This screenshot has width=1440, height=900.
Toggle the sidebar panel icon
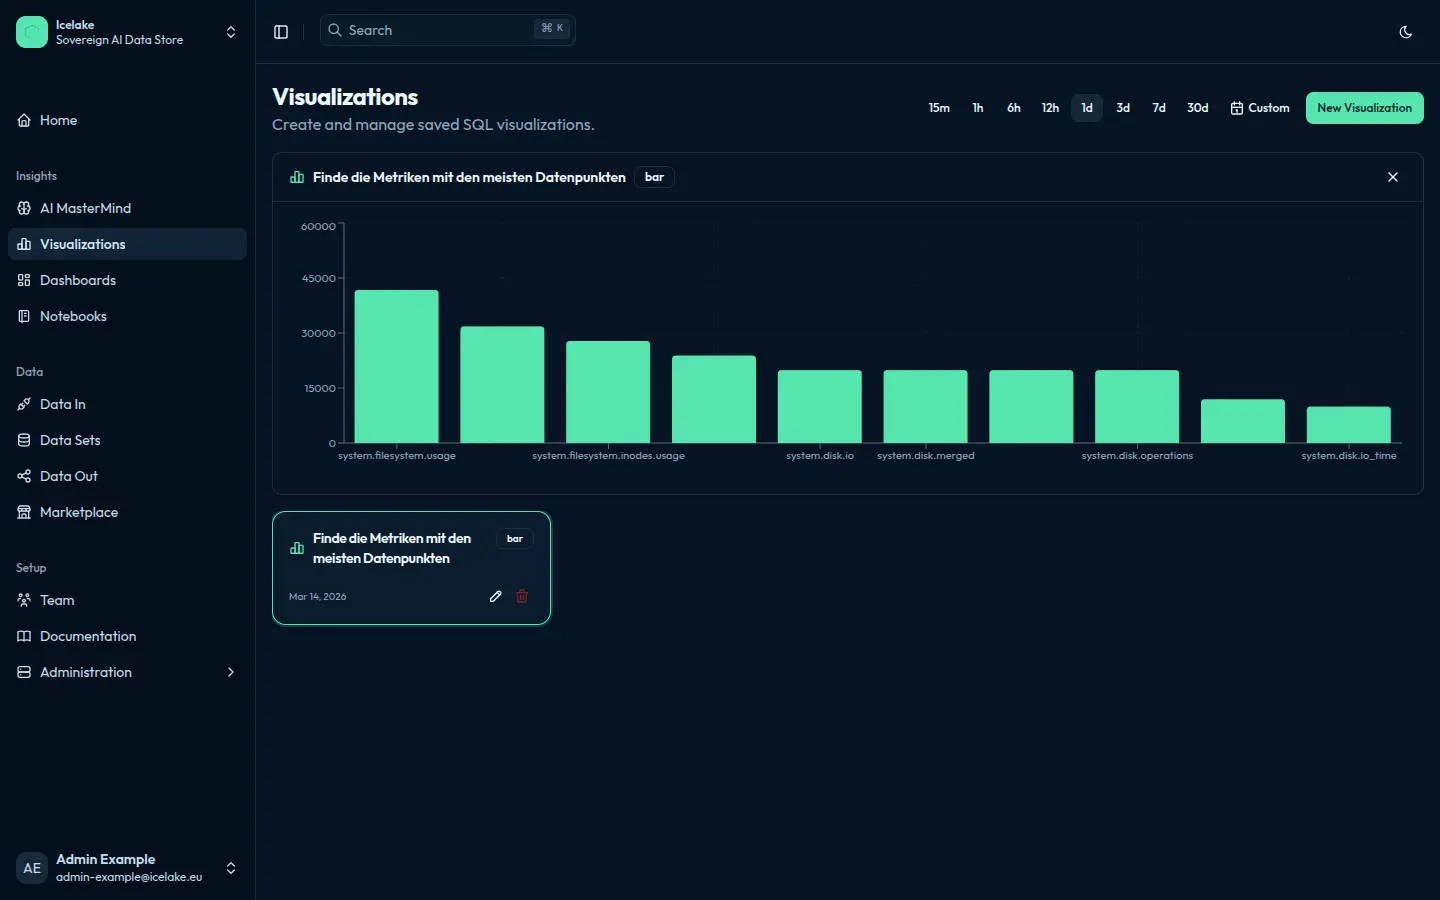pos(281,32)
